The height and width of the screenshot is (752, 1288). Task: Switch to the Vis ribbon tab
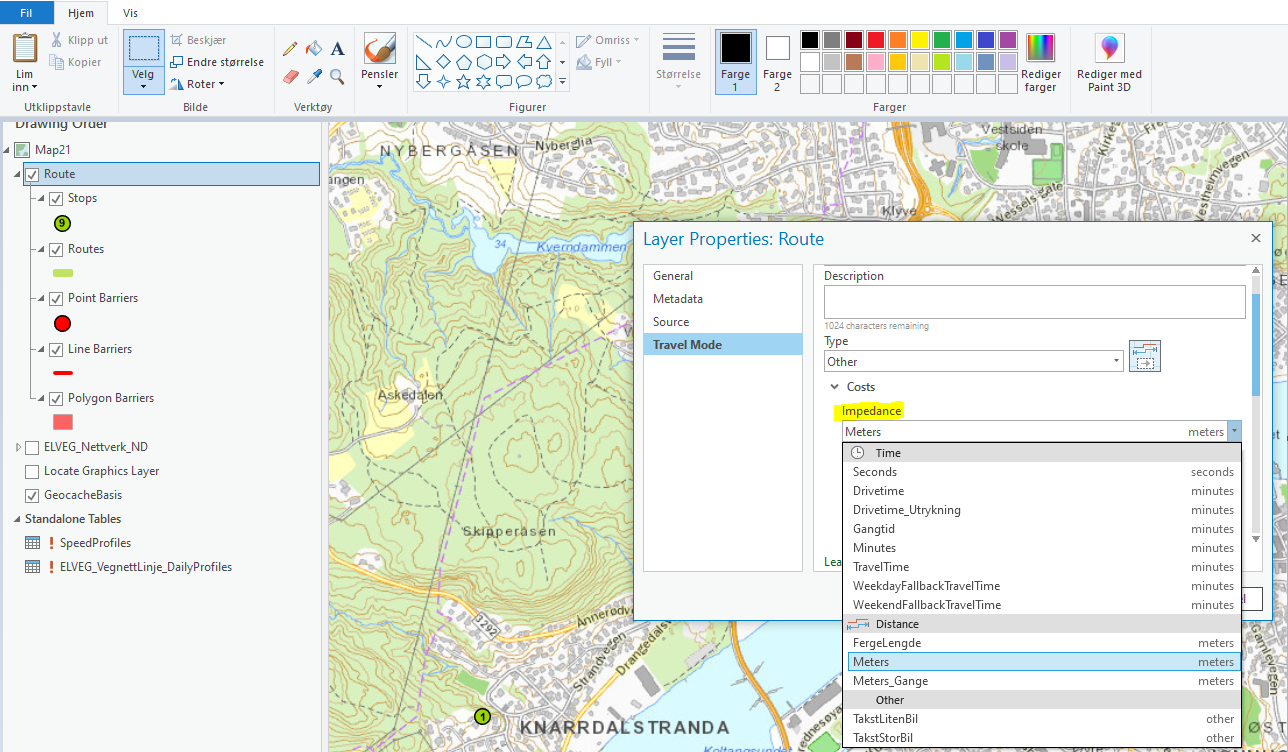pyautogui.click(x=131, y=13)
